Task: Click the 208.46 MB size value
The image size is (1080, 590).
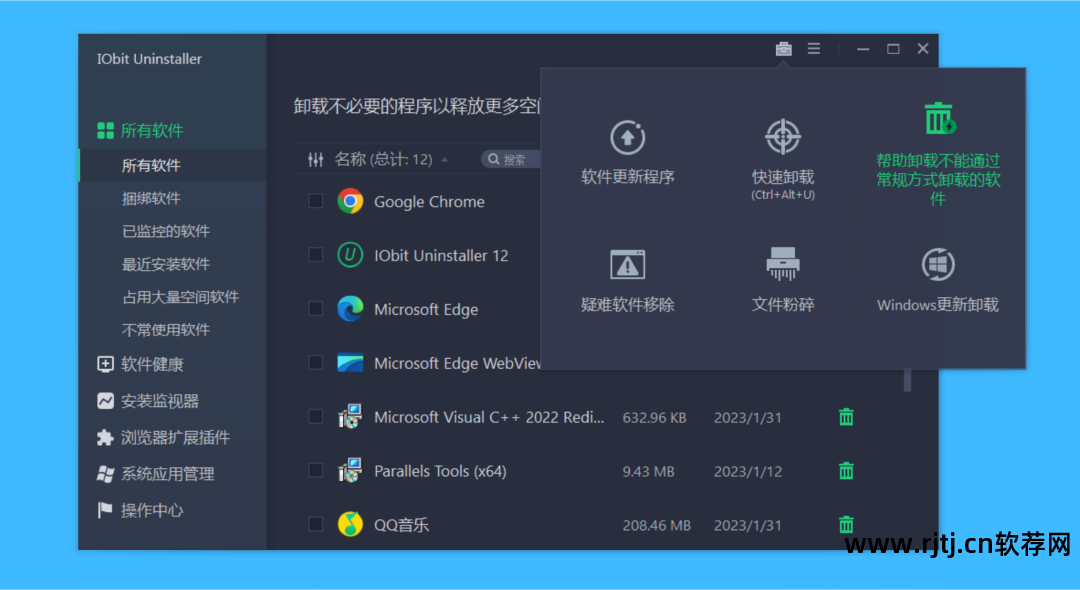Action: [x=656, y=525]
